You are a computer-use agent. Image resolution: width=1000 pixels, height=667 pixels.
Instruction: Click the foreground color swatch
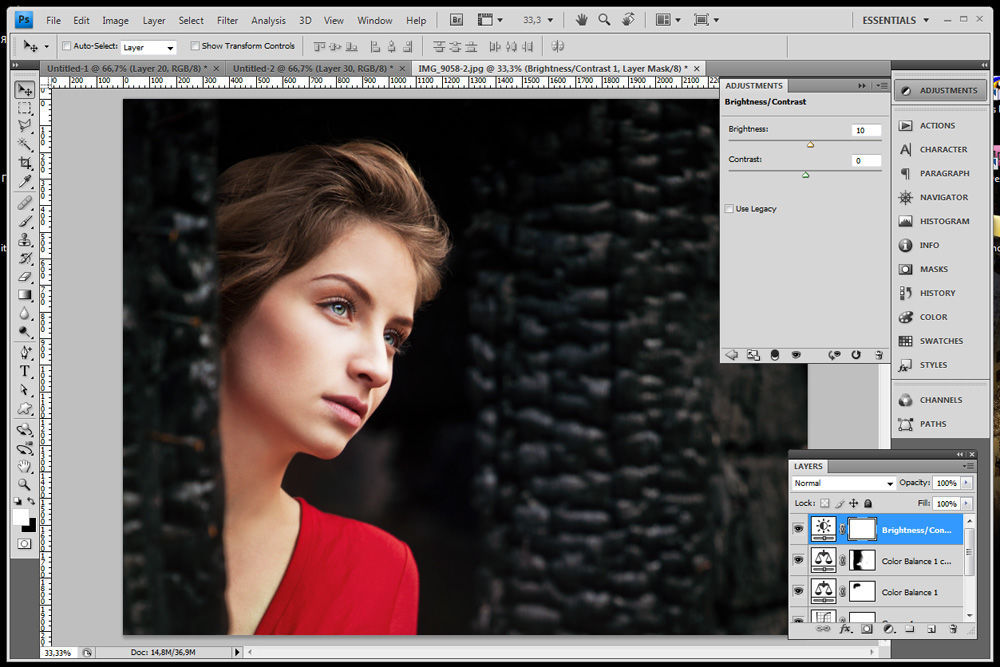20,517
